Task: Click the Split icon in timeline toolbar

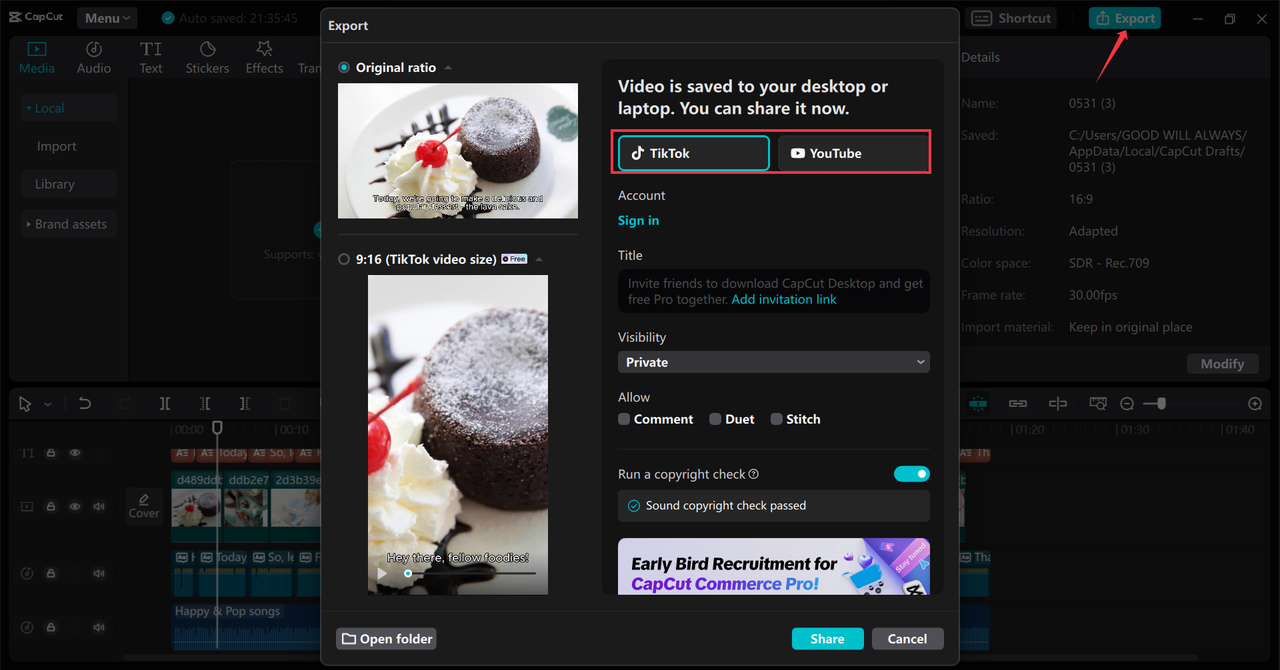Action: pos(165,404)
